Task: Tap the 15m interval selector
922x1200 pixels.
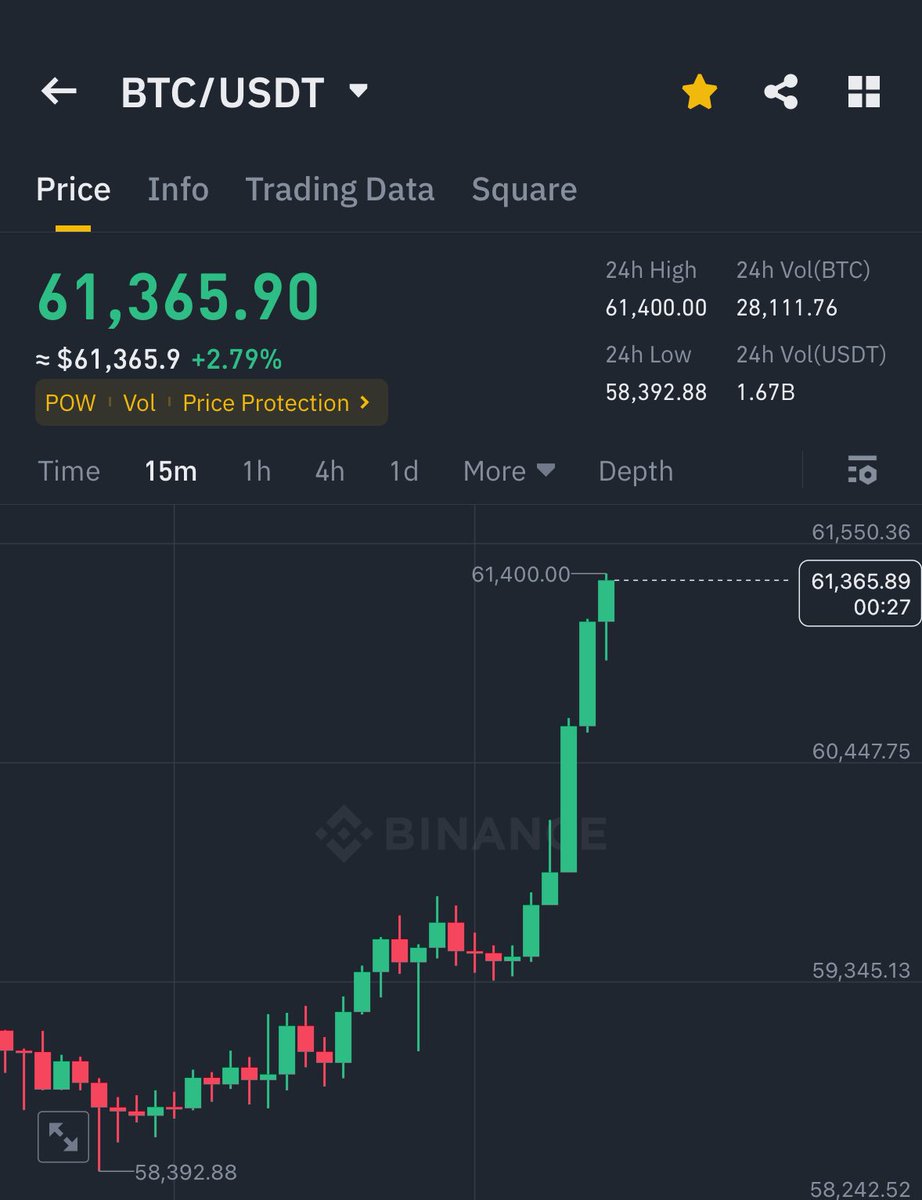Action: (x=170, y=470)
